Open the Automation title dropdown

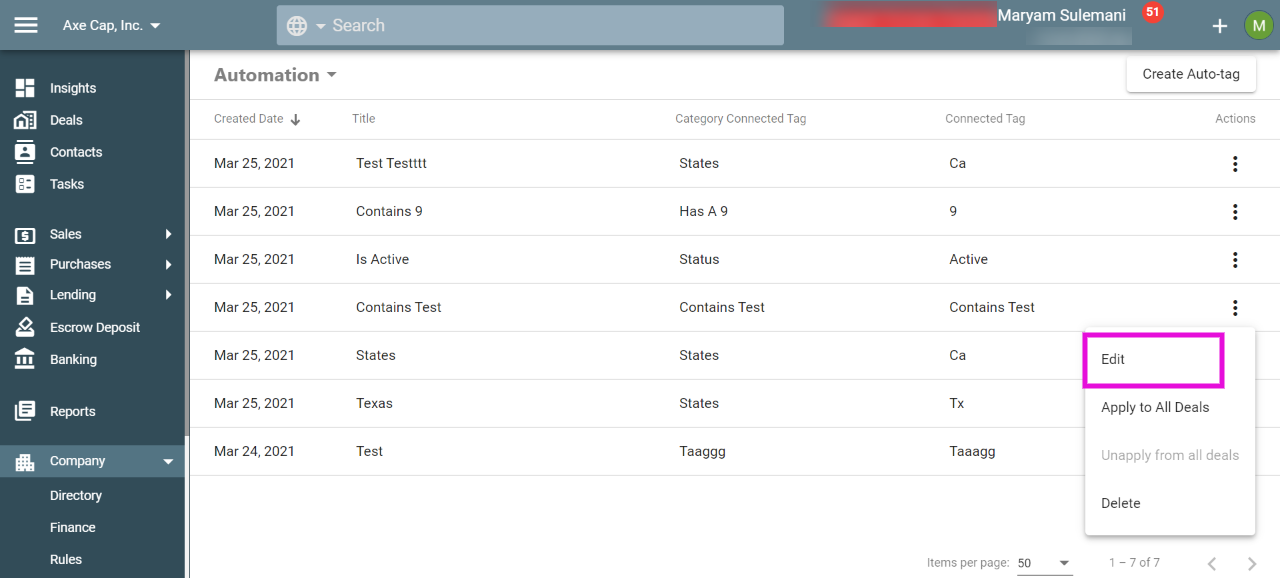pos(275,75)
